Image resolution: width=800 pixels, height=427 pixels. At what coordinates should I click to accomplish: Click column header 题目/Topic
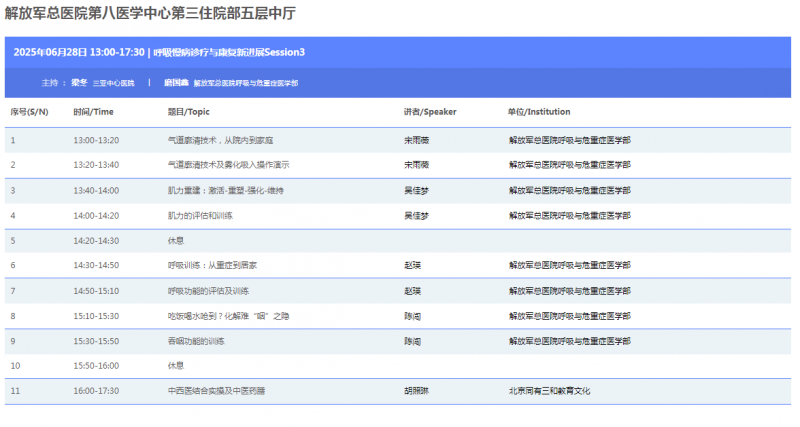point(188,112)
